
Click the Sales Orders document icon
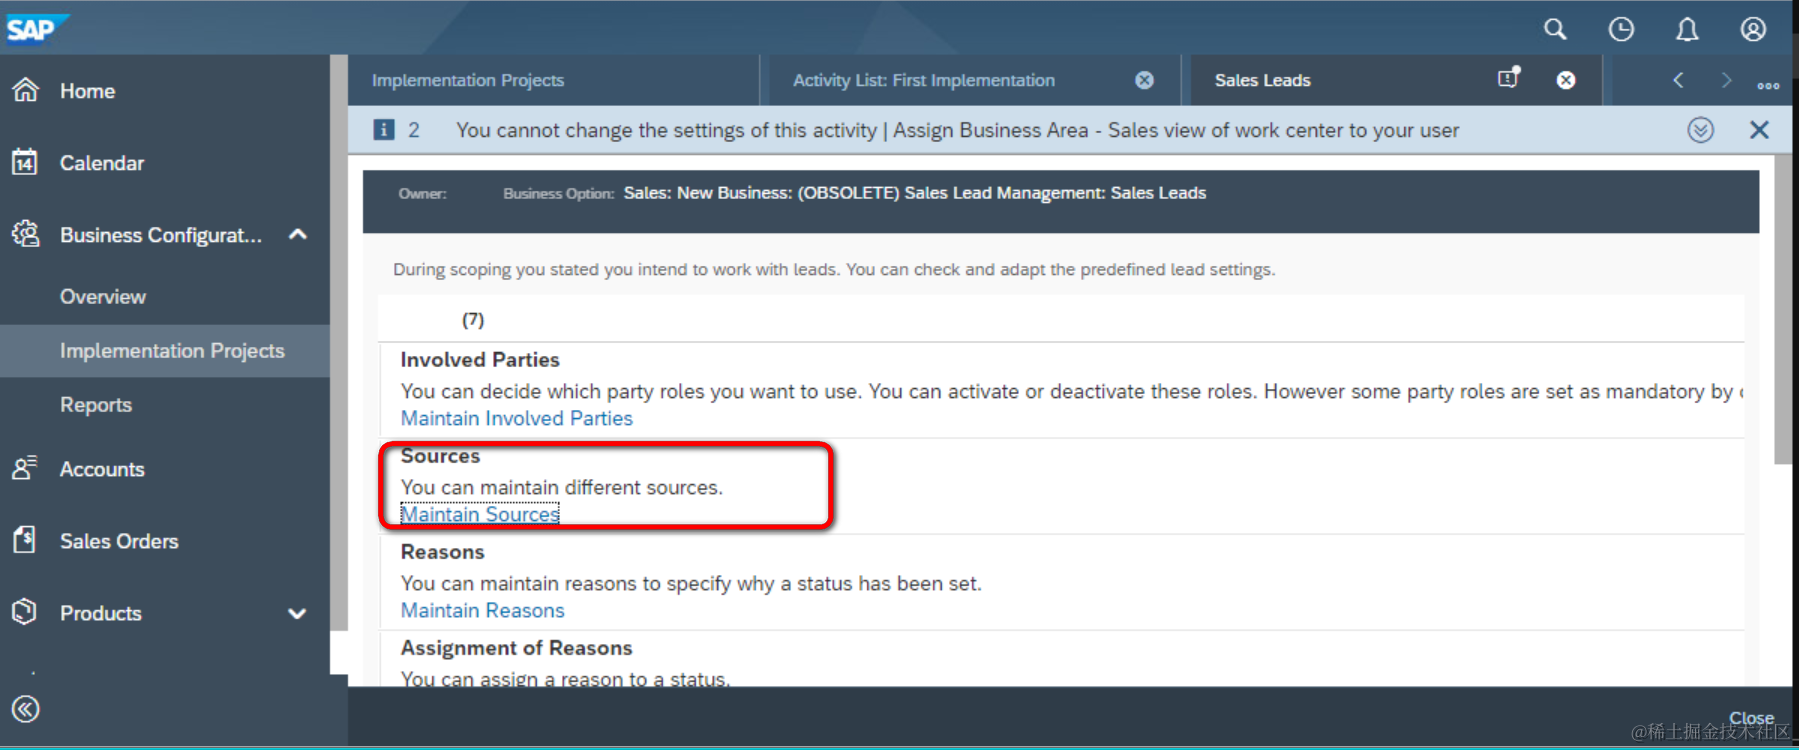point(25,540)
